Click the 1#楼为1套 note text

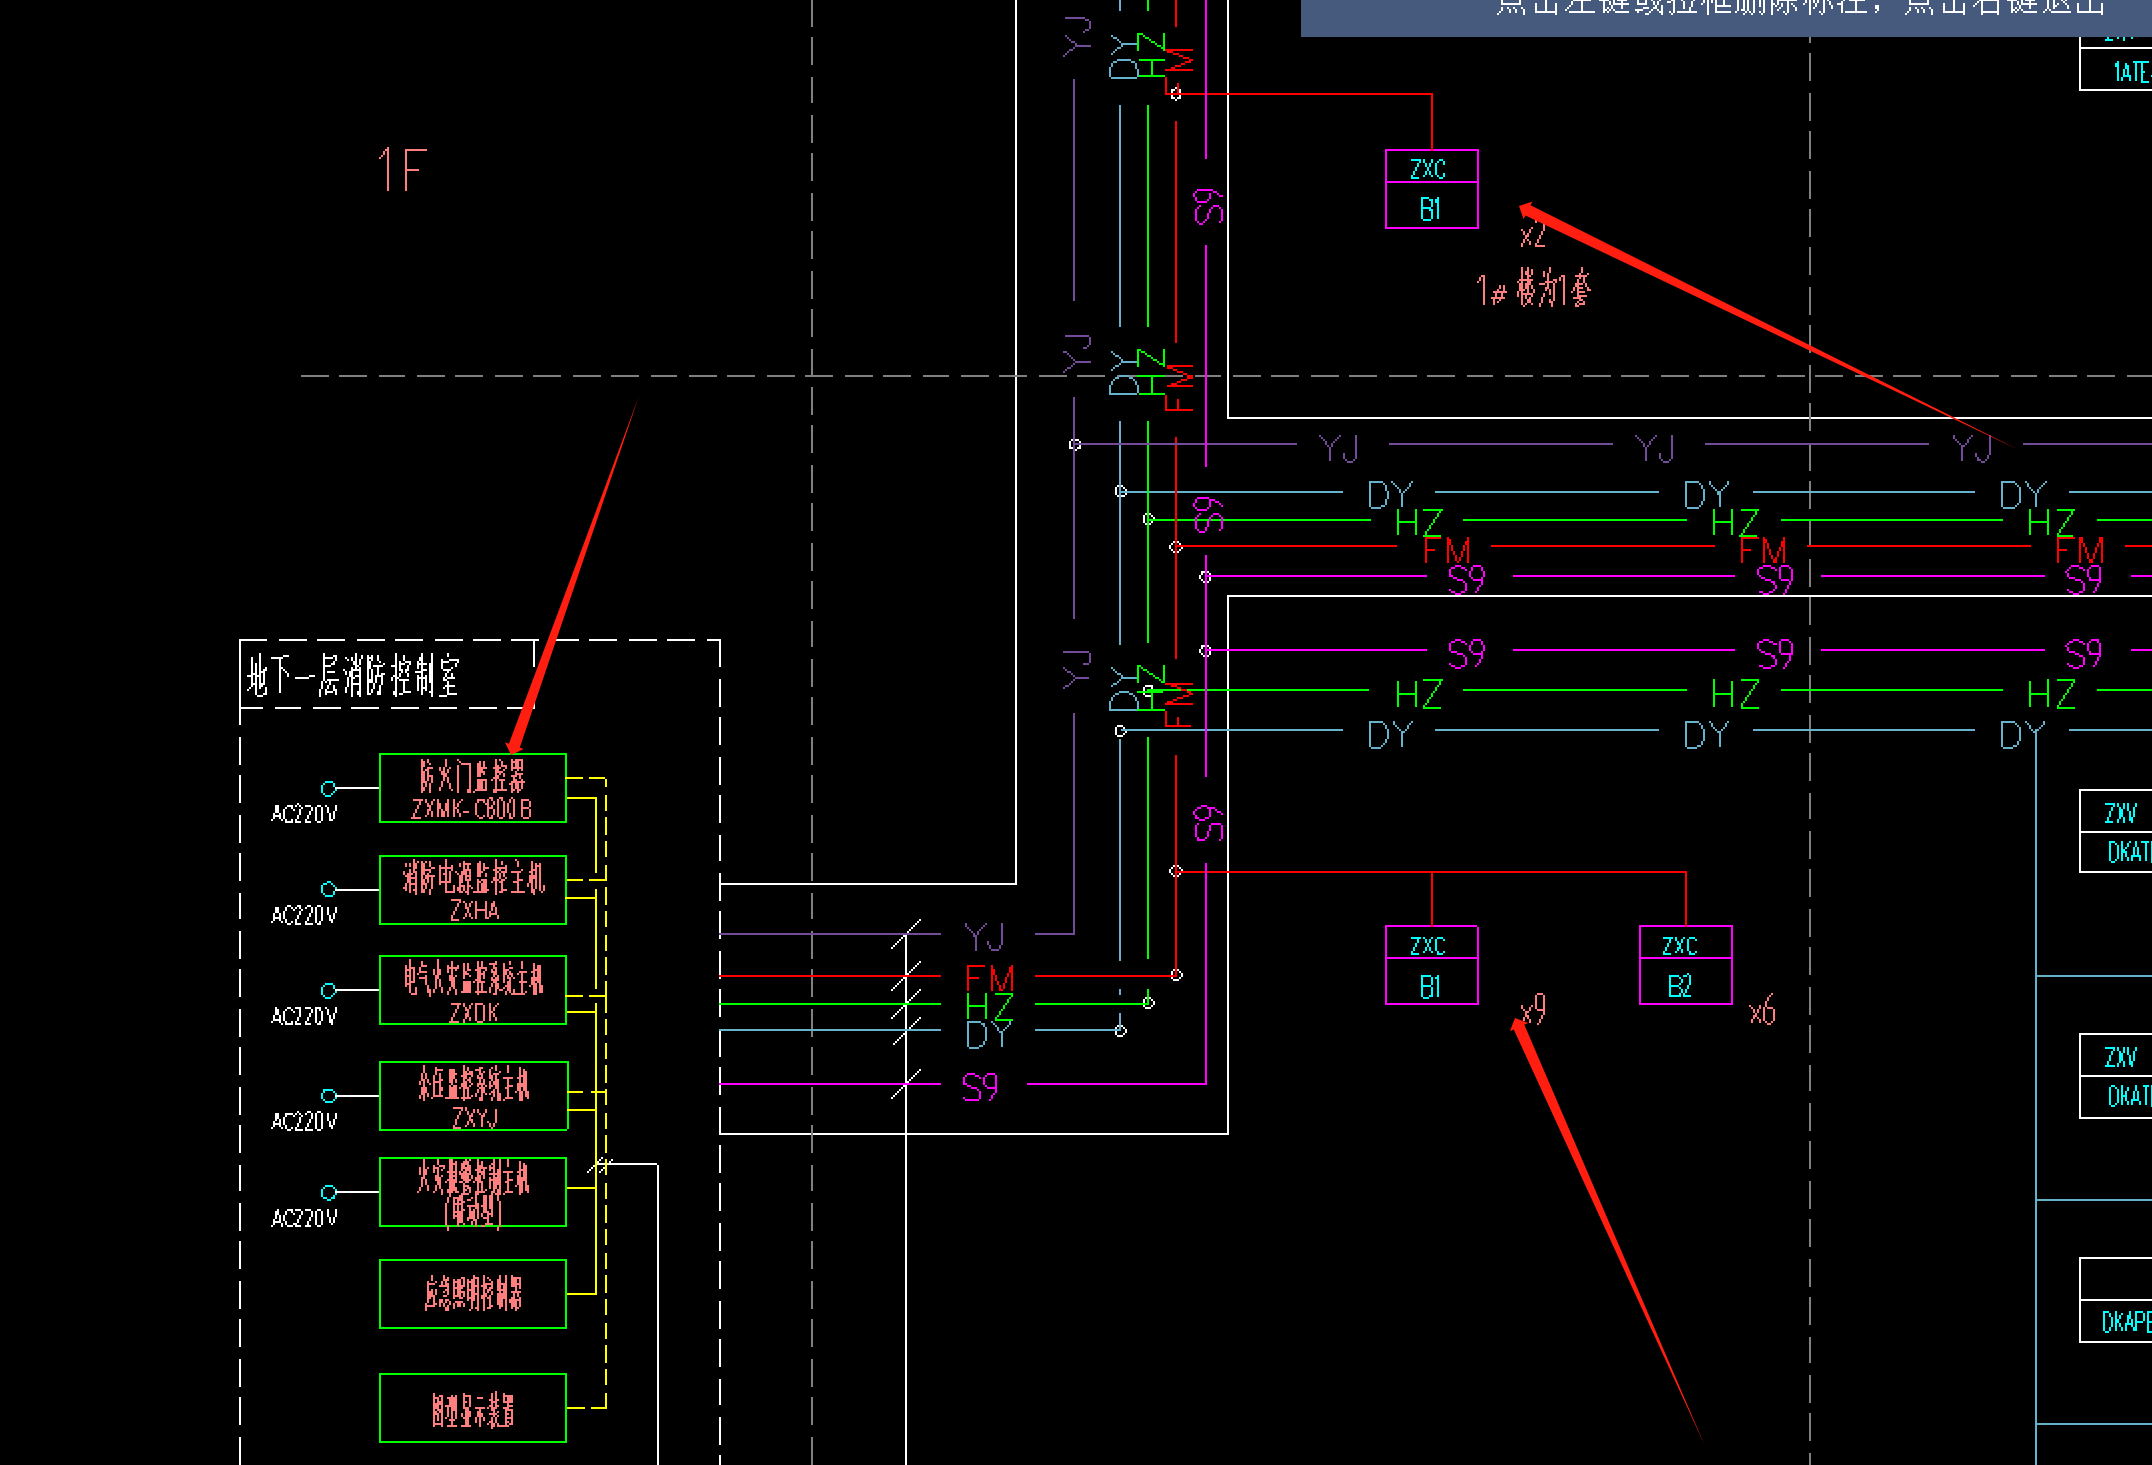pyautogui.click(x=1533, y=289)
